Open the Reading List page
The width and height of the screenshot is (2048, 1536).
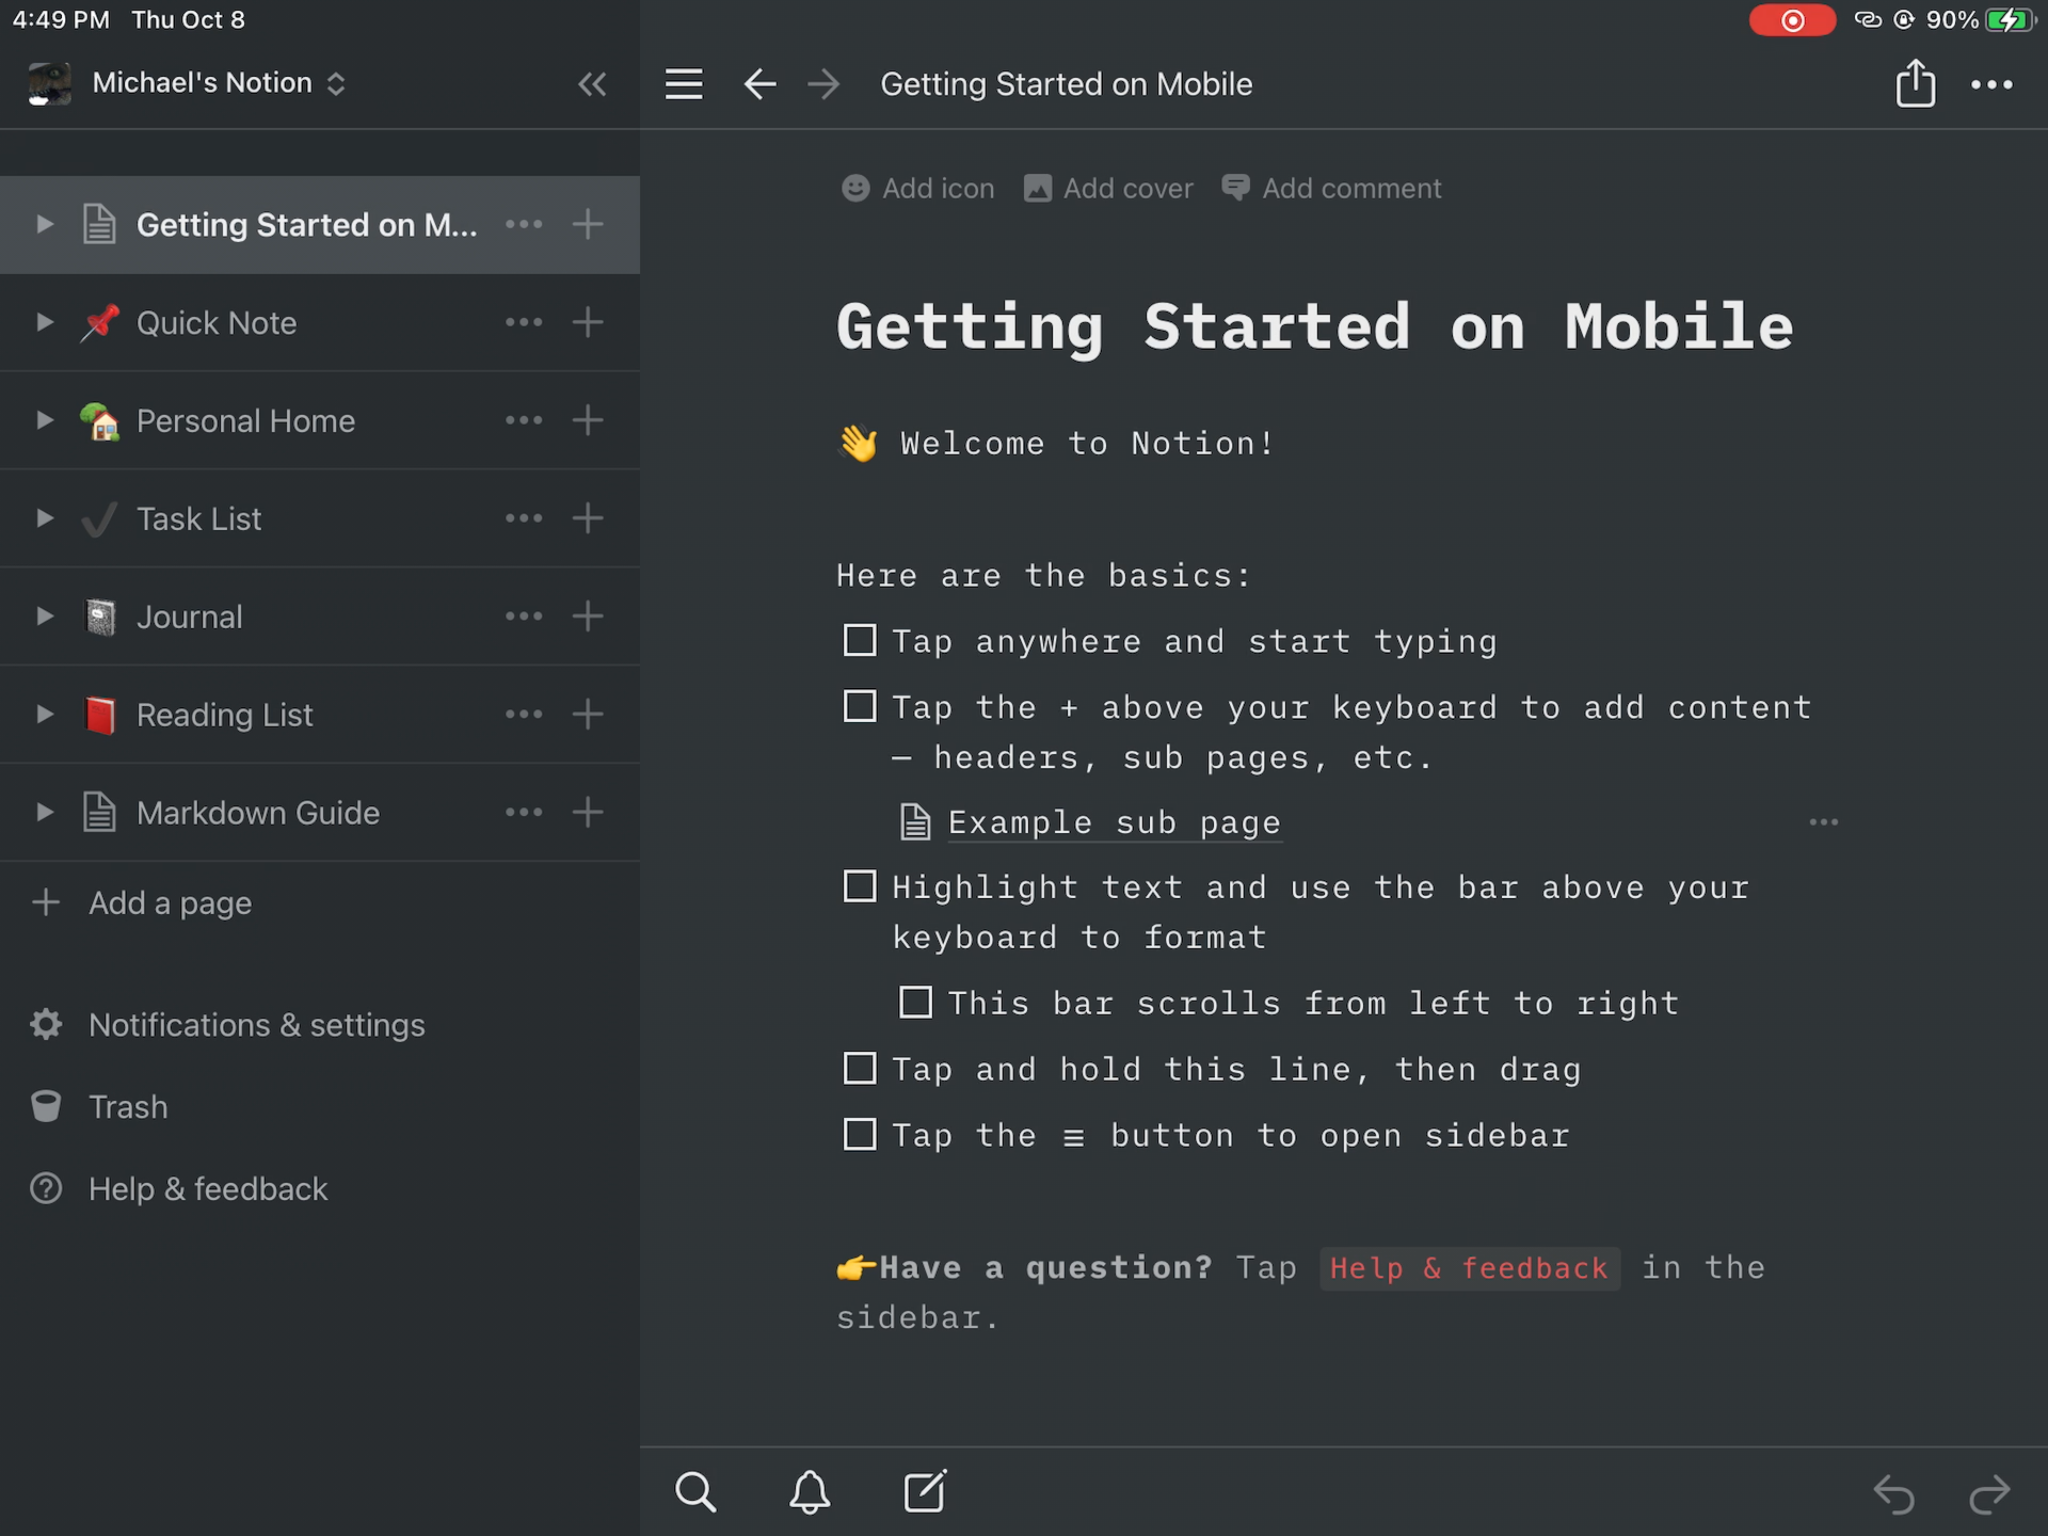coord(224,715)
